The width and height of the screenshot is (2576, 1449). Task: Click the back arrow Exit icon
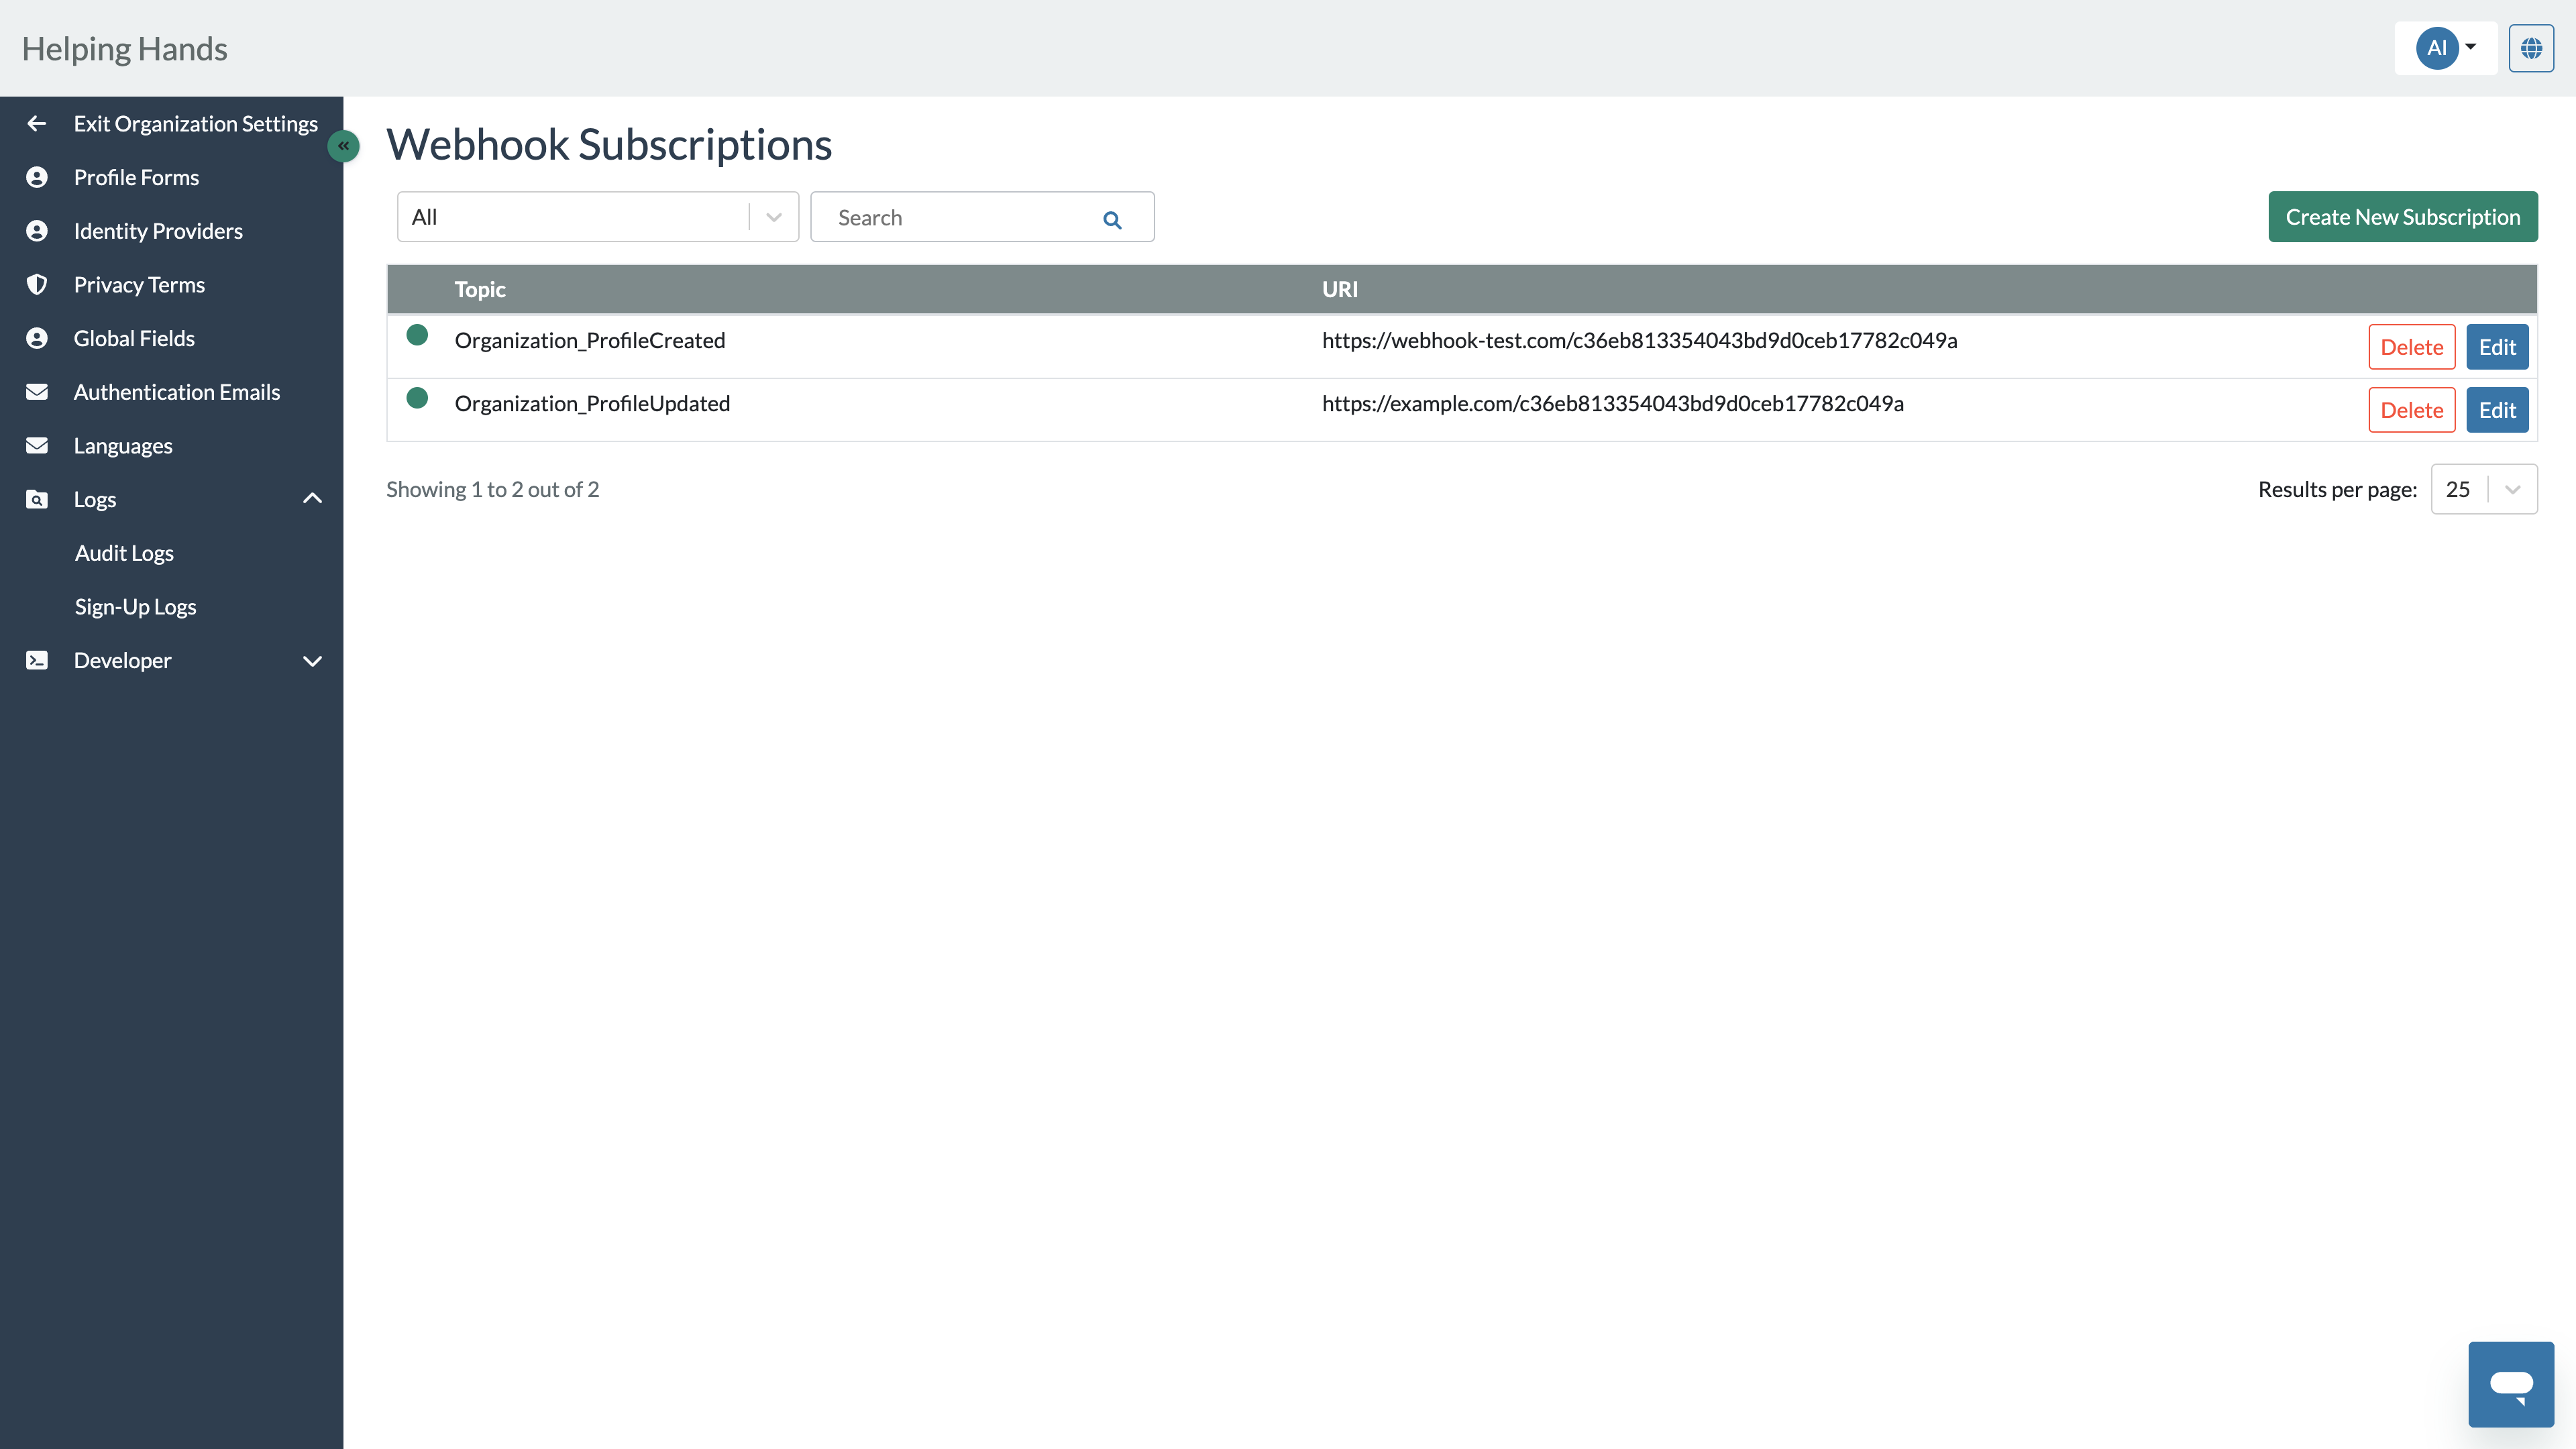pyautogui.click(x=37, y=124)
